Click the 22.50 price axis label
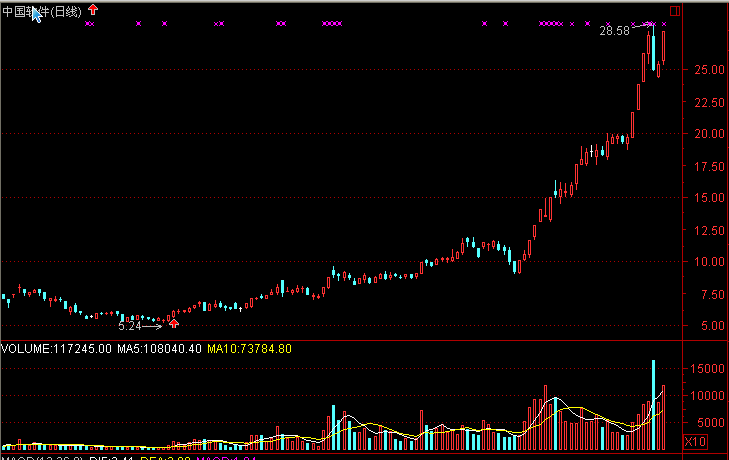The width and height of the screenshot is (729, 460). pyautogui.click(x=709, y=102)
